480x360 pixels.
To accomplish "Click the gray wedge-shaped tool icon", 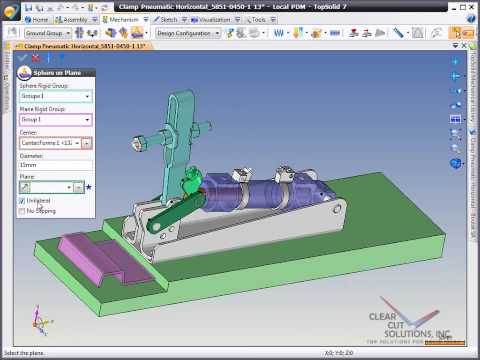I will 380,33.
